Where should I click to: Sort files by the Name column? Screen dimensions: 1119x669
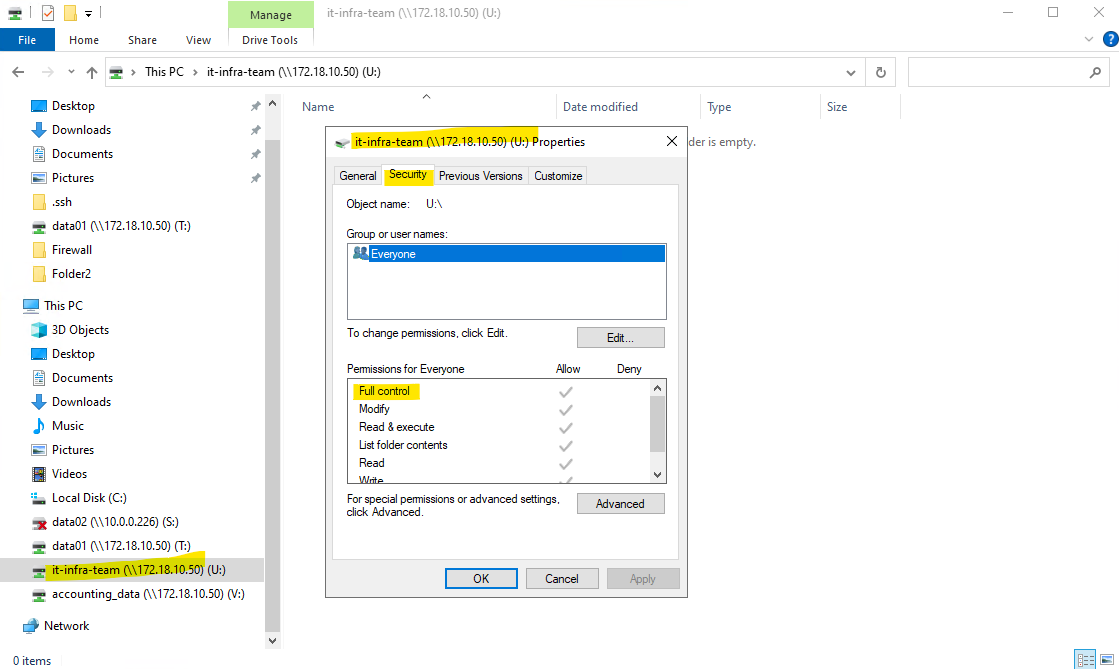[x=318, y=107]
